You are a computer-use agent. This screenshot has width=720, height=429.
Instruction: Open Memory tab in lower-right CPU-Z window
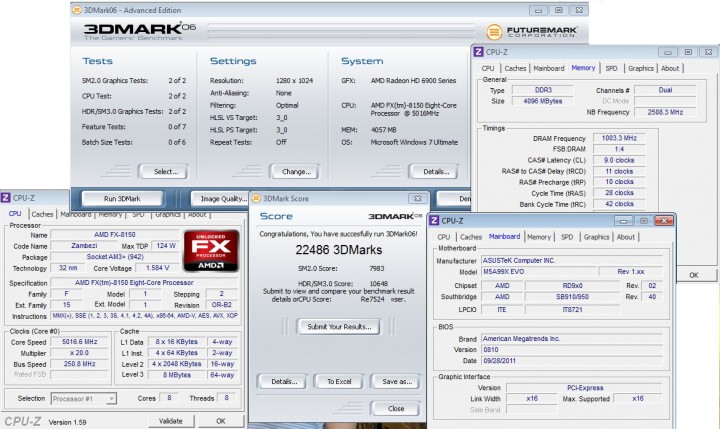click(539, 237)
